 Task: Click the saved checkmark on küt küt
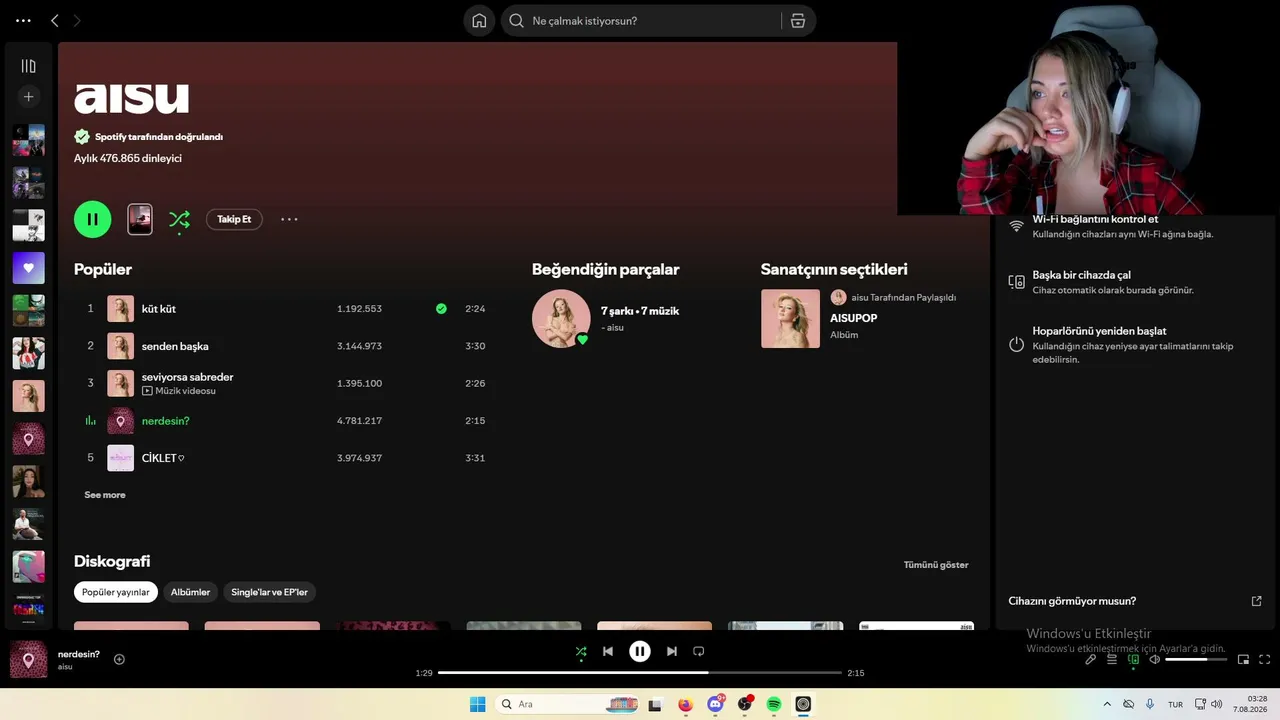tap(441, 309)
